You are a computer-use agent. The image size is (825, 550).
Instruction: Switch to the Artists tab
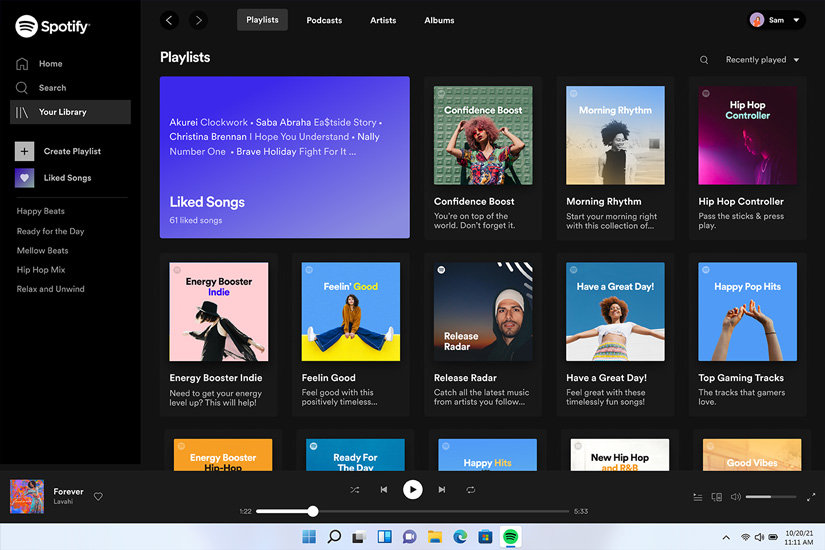[x=383, y=21]
